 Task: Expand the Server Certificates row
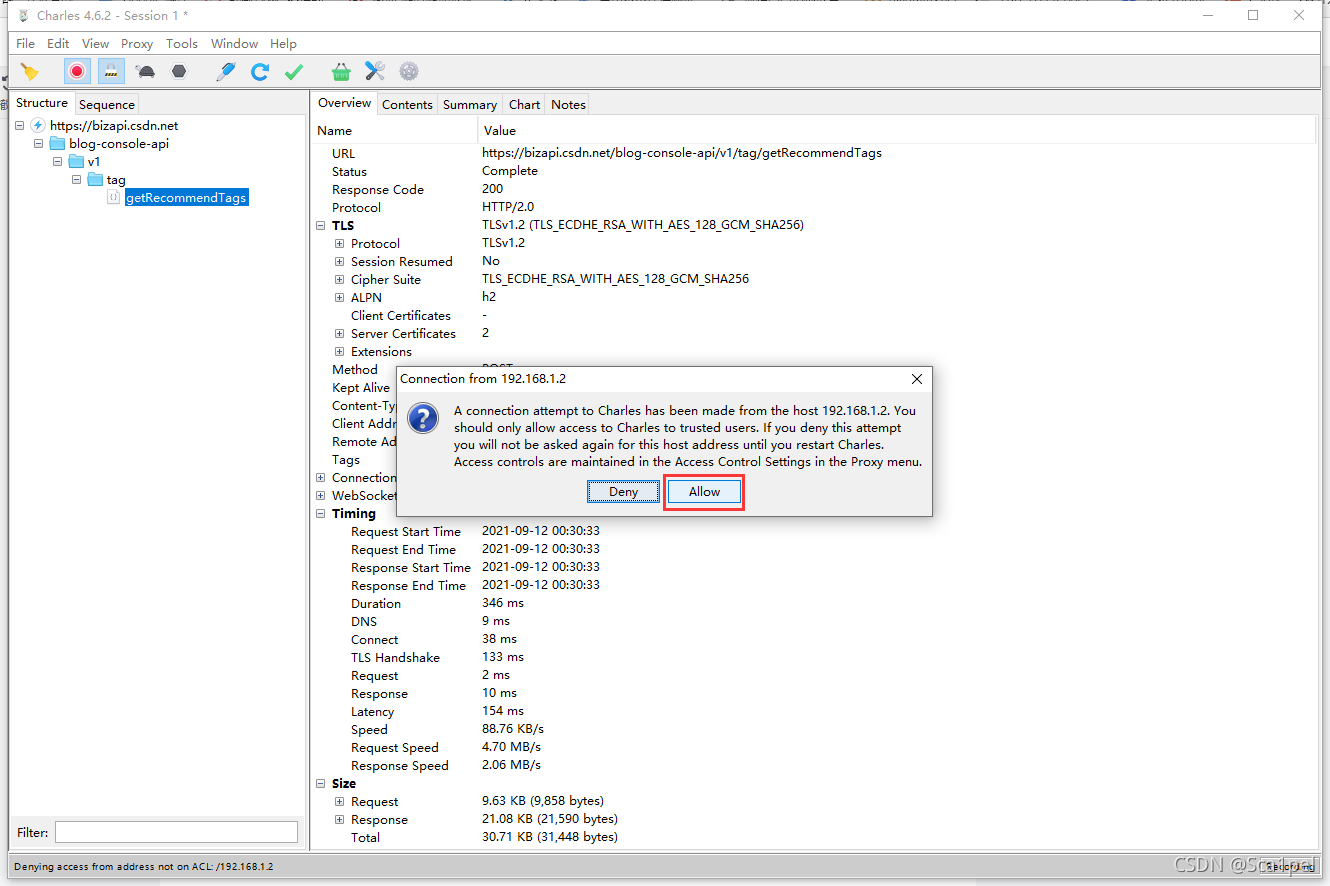tap(340, 334)
